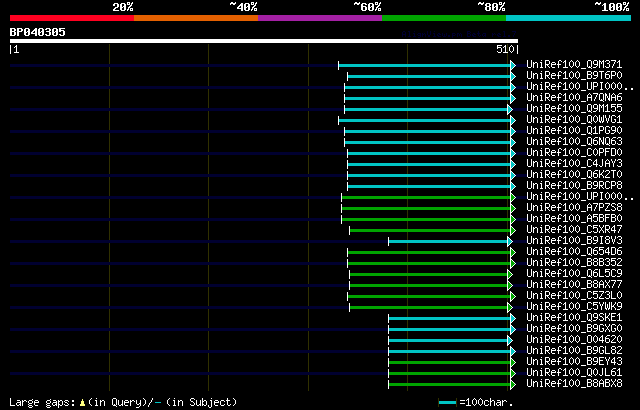Click the =100char. scale legend bar
Image resolution: width=640 pixels, height=410 pixels.
tap(447, 403)
